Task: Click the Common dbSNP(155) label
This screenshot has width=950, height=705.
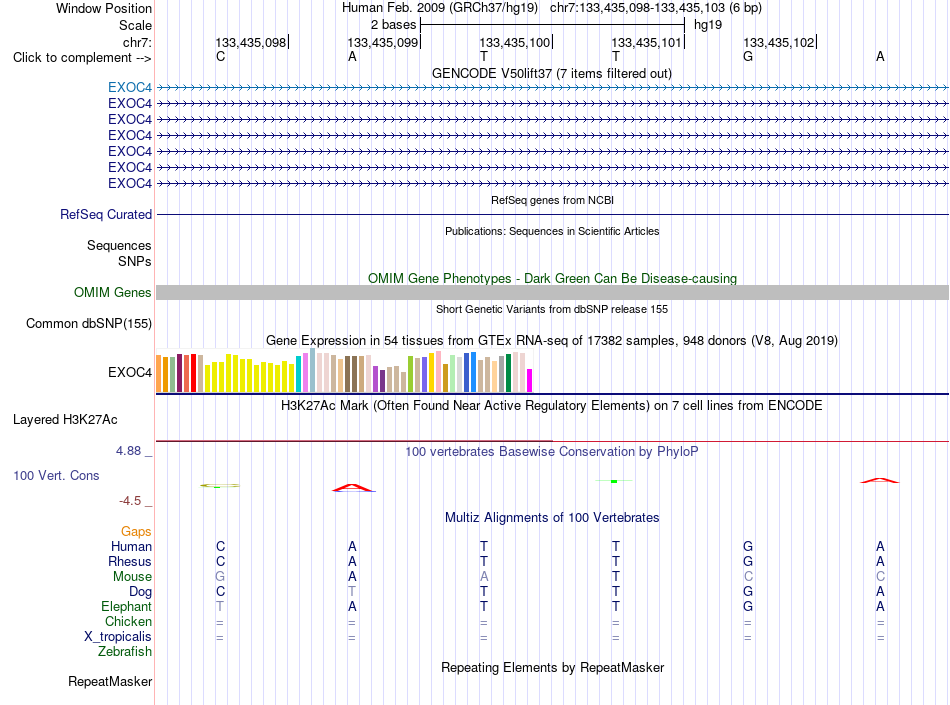Action: pos(88,323)
